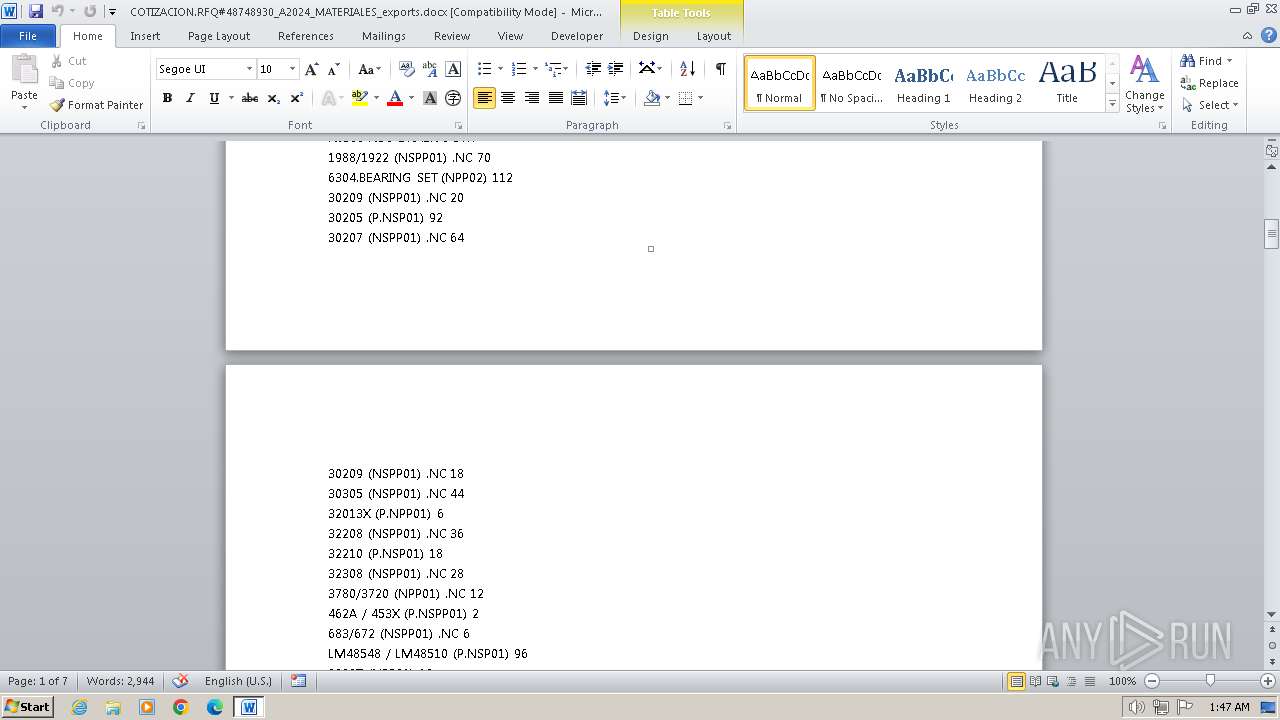Click the Copy button
Screen dimensions: 1280x720
72,83
